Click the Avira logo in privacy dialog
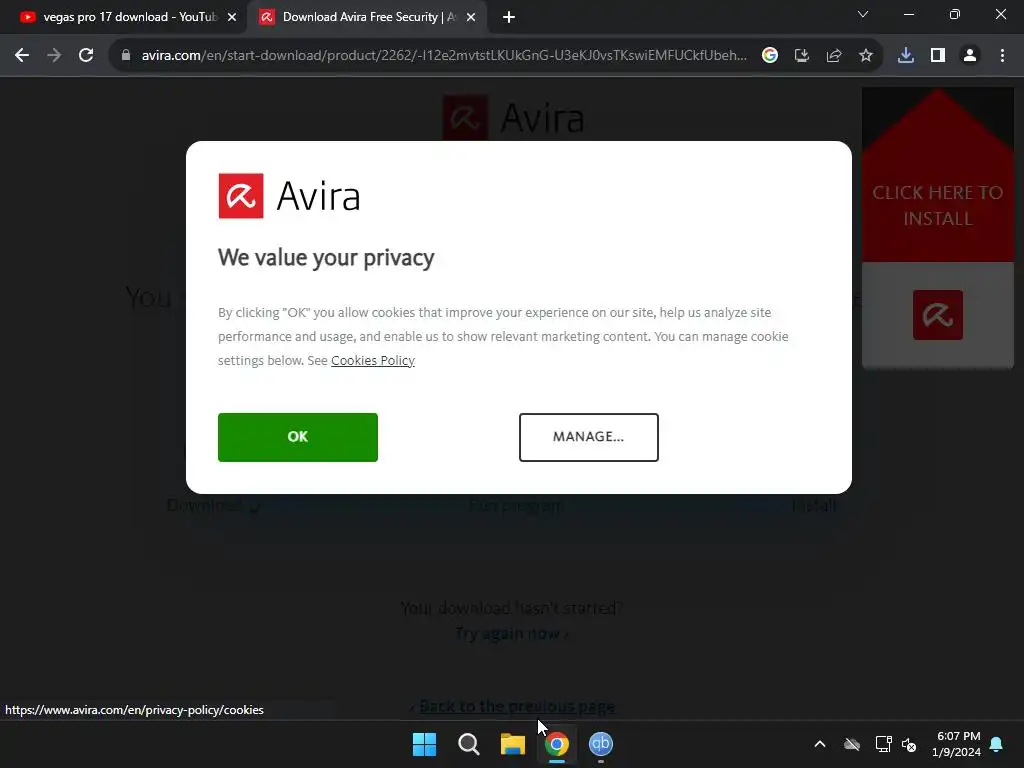The width and height of the screenshot is (1024, 768). [x=289, y=196]
